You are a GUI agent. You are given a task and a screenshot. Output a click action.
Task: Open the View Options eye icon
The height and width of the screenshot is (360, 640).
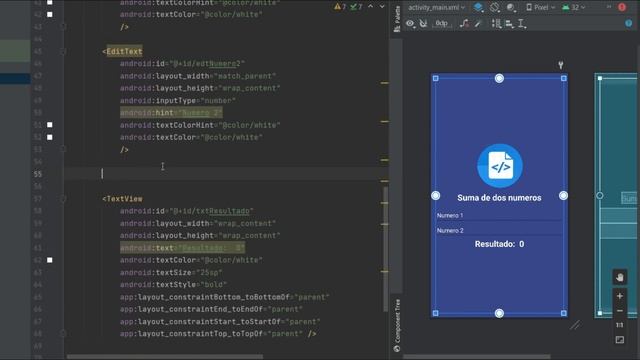(x=410, y=23)
